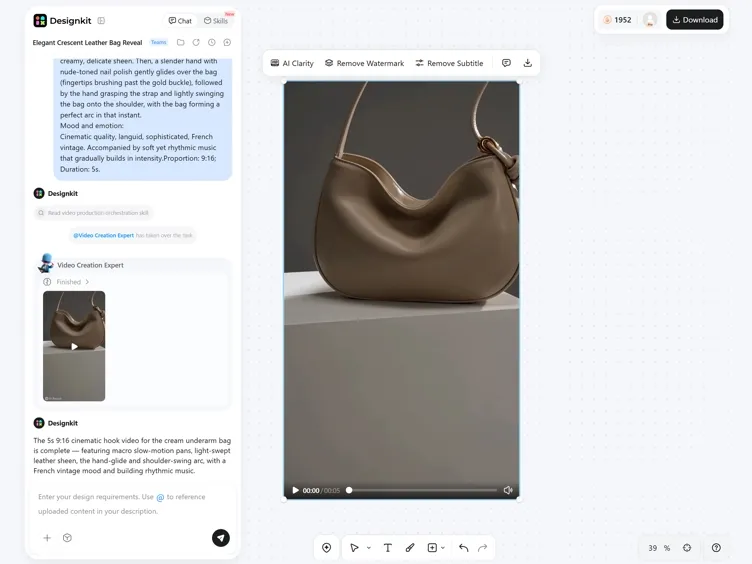
Task: Redo the last action
Action: pos(482,548)
